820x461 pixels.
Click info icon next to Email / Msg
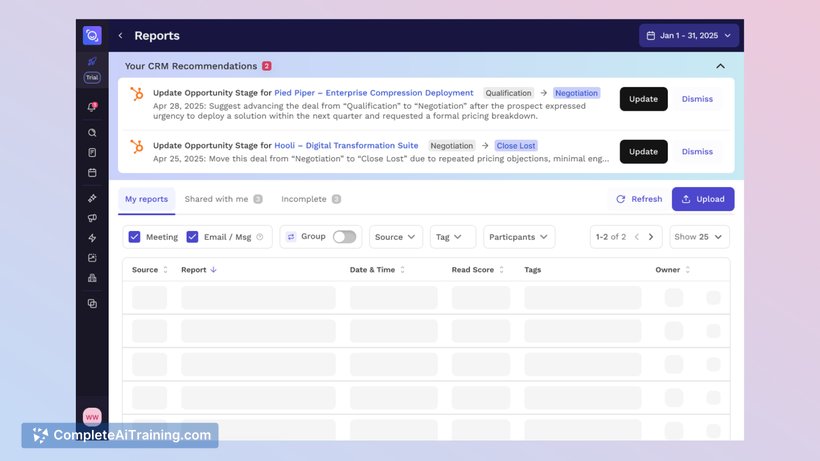coord(260,237)
